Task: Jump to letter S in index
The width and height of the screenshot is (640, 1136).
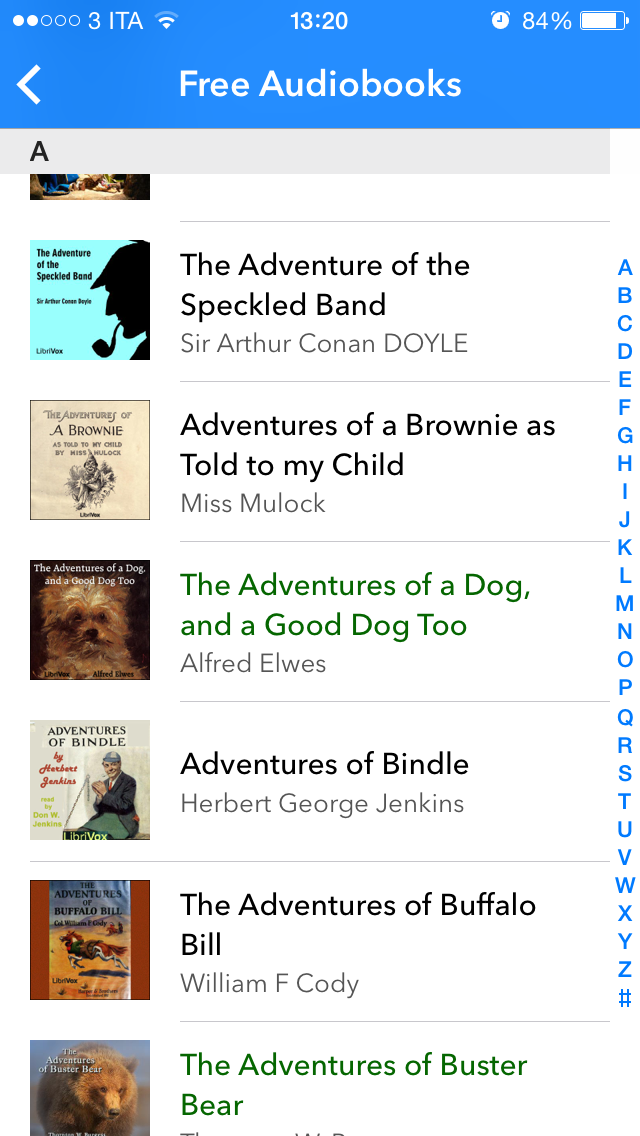Action: click(625, 772)
